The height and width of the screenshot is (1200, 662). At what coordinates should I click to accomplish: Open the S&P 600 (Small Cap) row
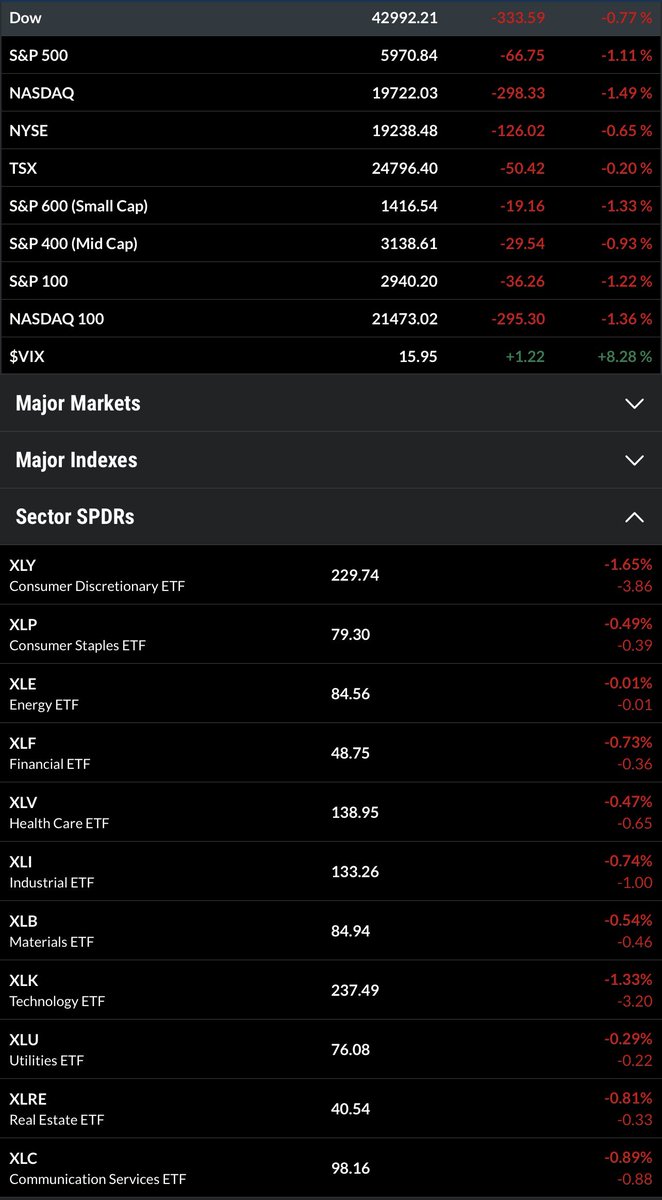[331, 206]
